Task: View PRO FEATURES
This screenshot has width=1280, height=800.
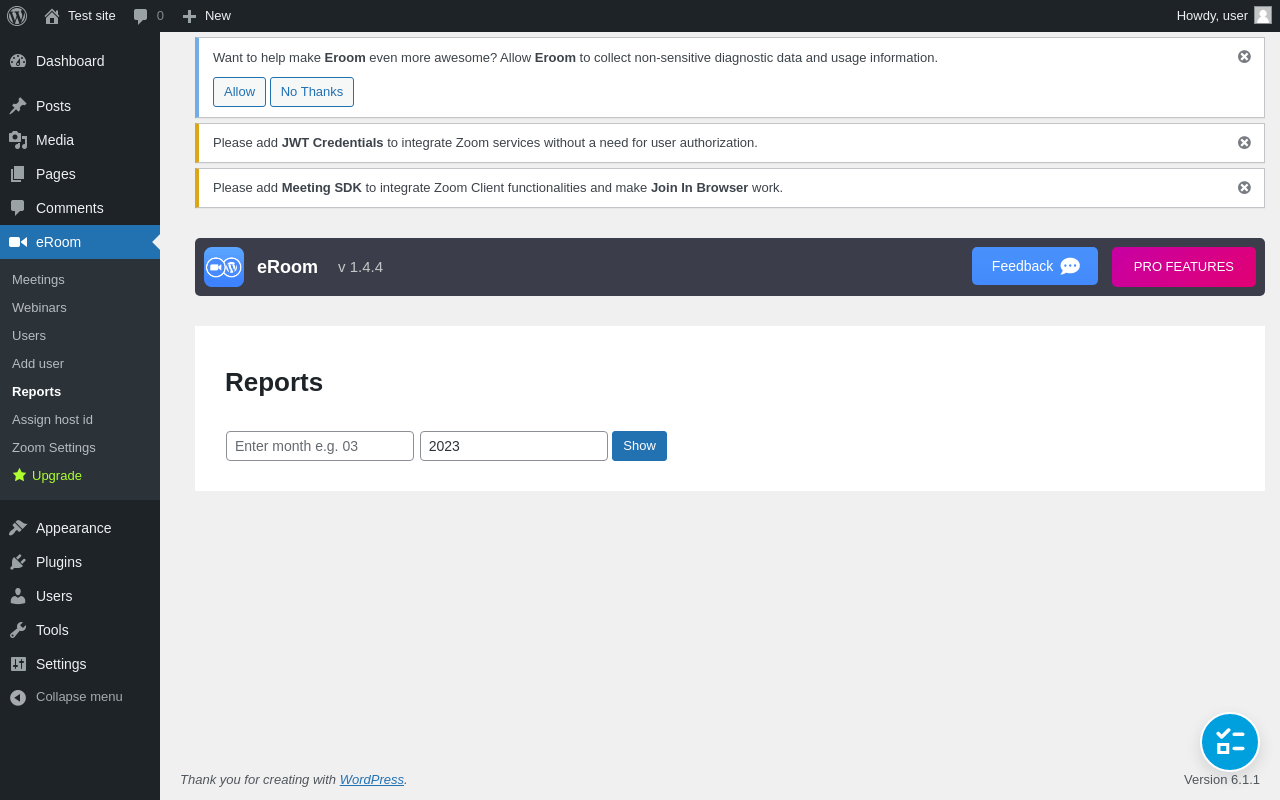Action: point(1184,267)
